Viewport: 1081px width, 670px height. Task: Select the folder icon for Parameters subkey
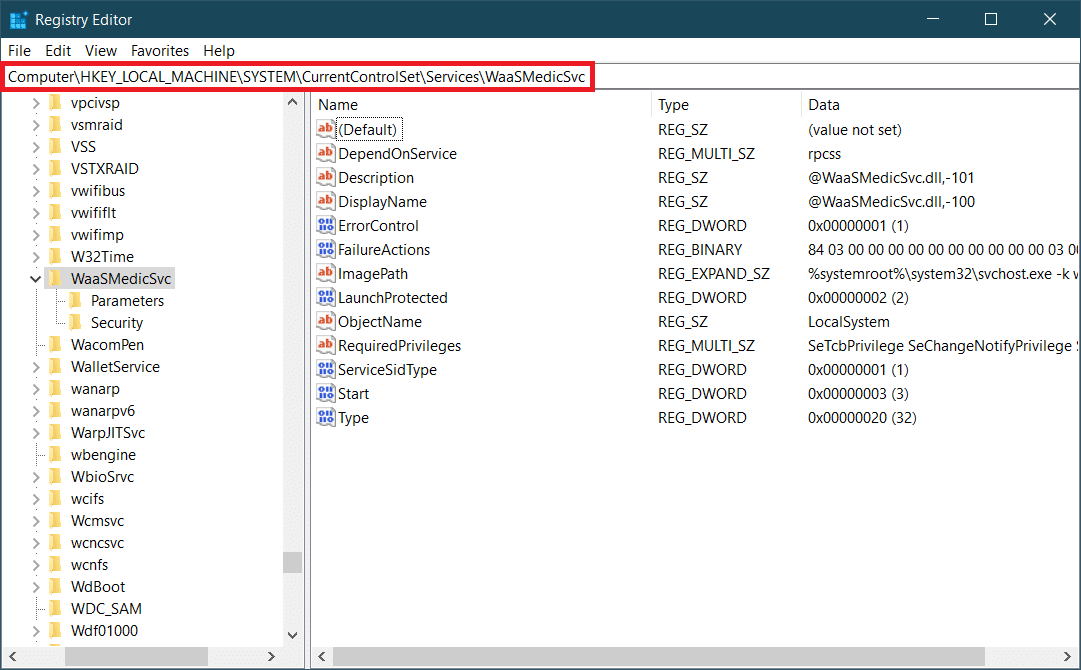click(x=75, y=301)
